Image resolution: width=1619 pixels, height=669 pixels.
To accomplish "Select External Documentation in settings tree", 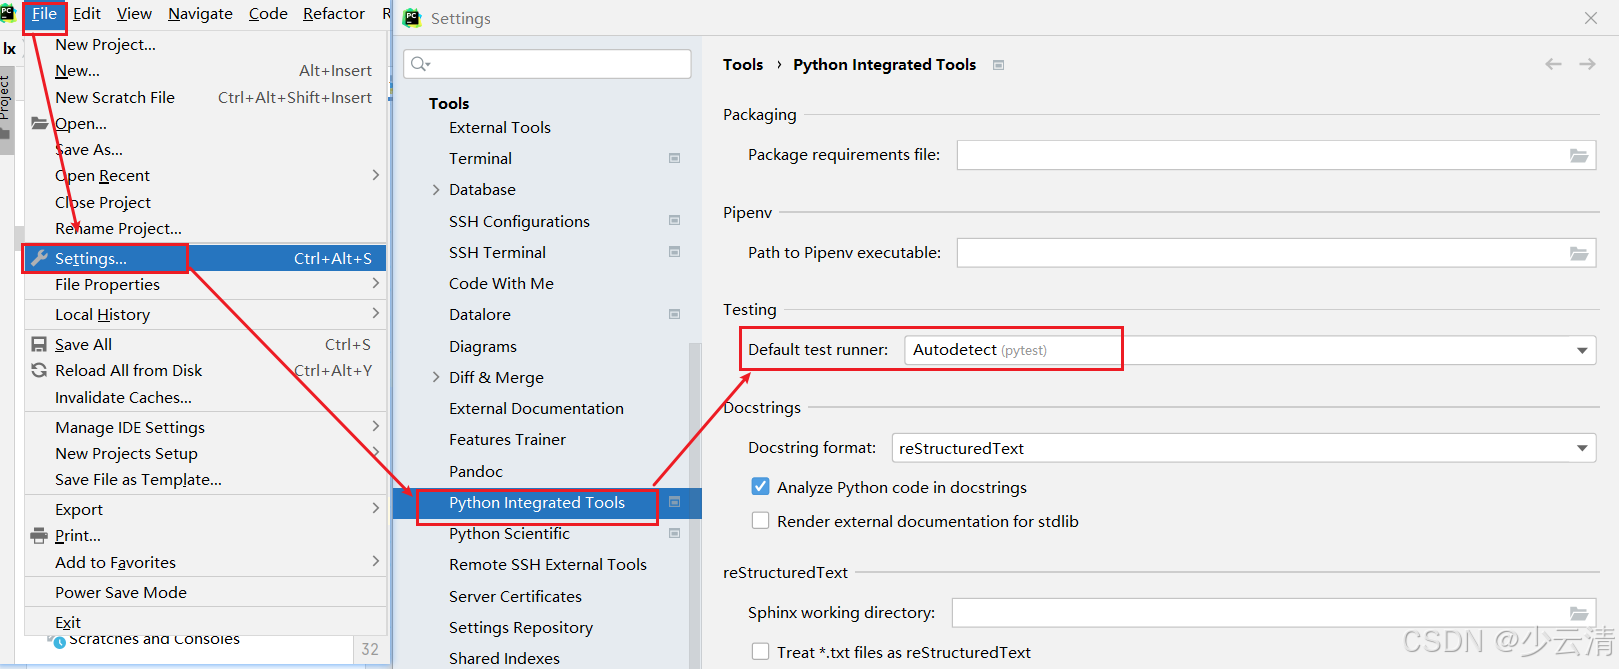I will [x=536, y=408].
